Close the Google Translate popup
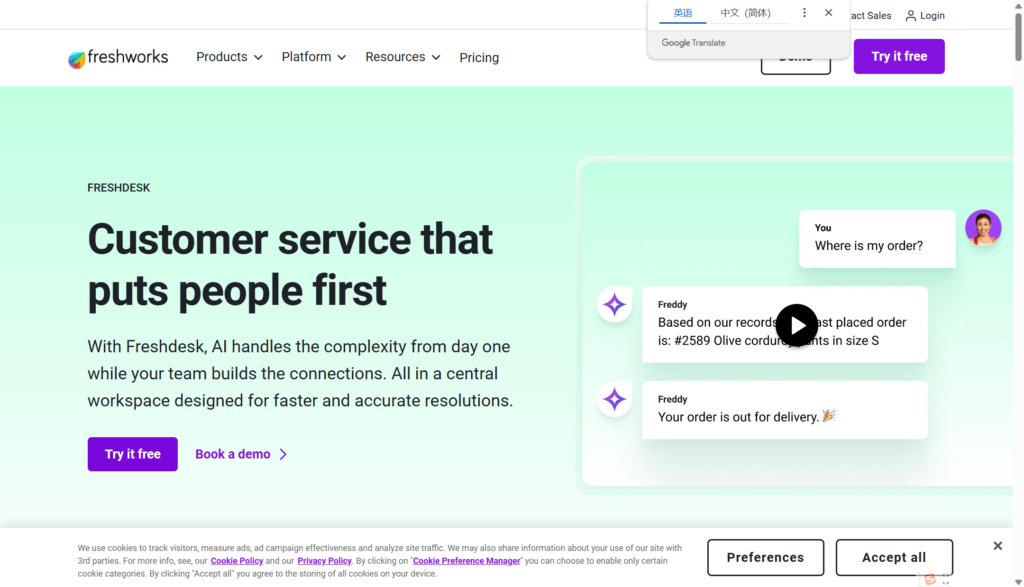Image resolution: width=1024 pixels, height=587 pixels. click(x=828, y=13)
